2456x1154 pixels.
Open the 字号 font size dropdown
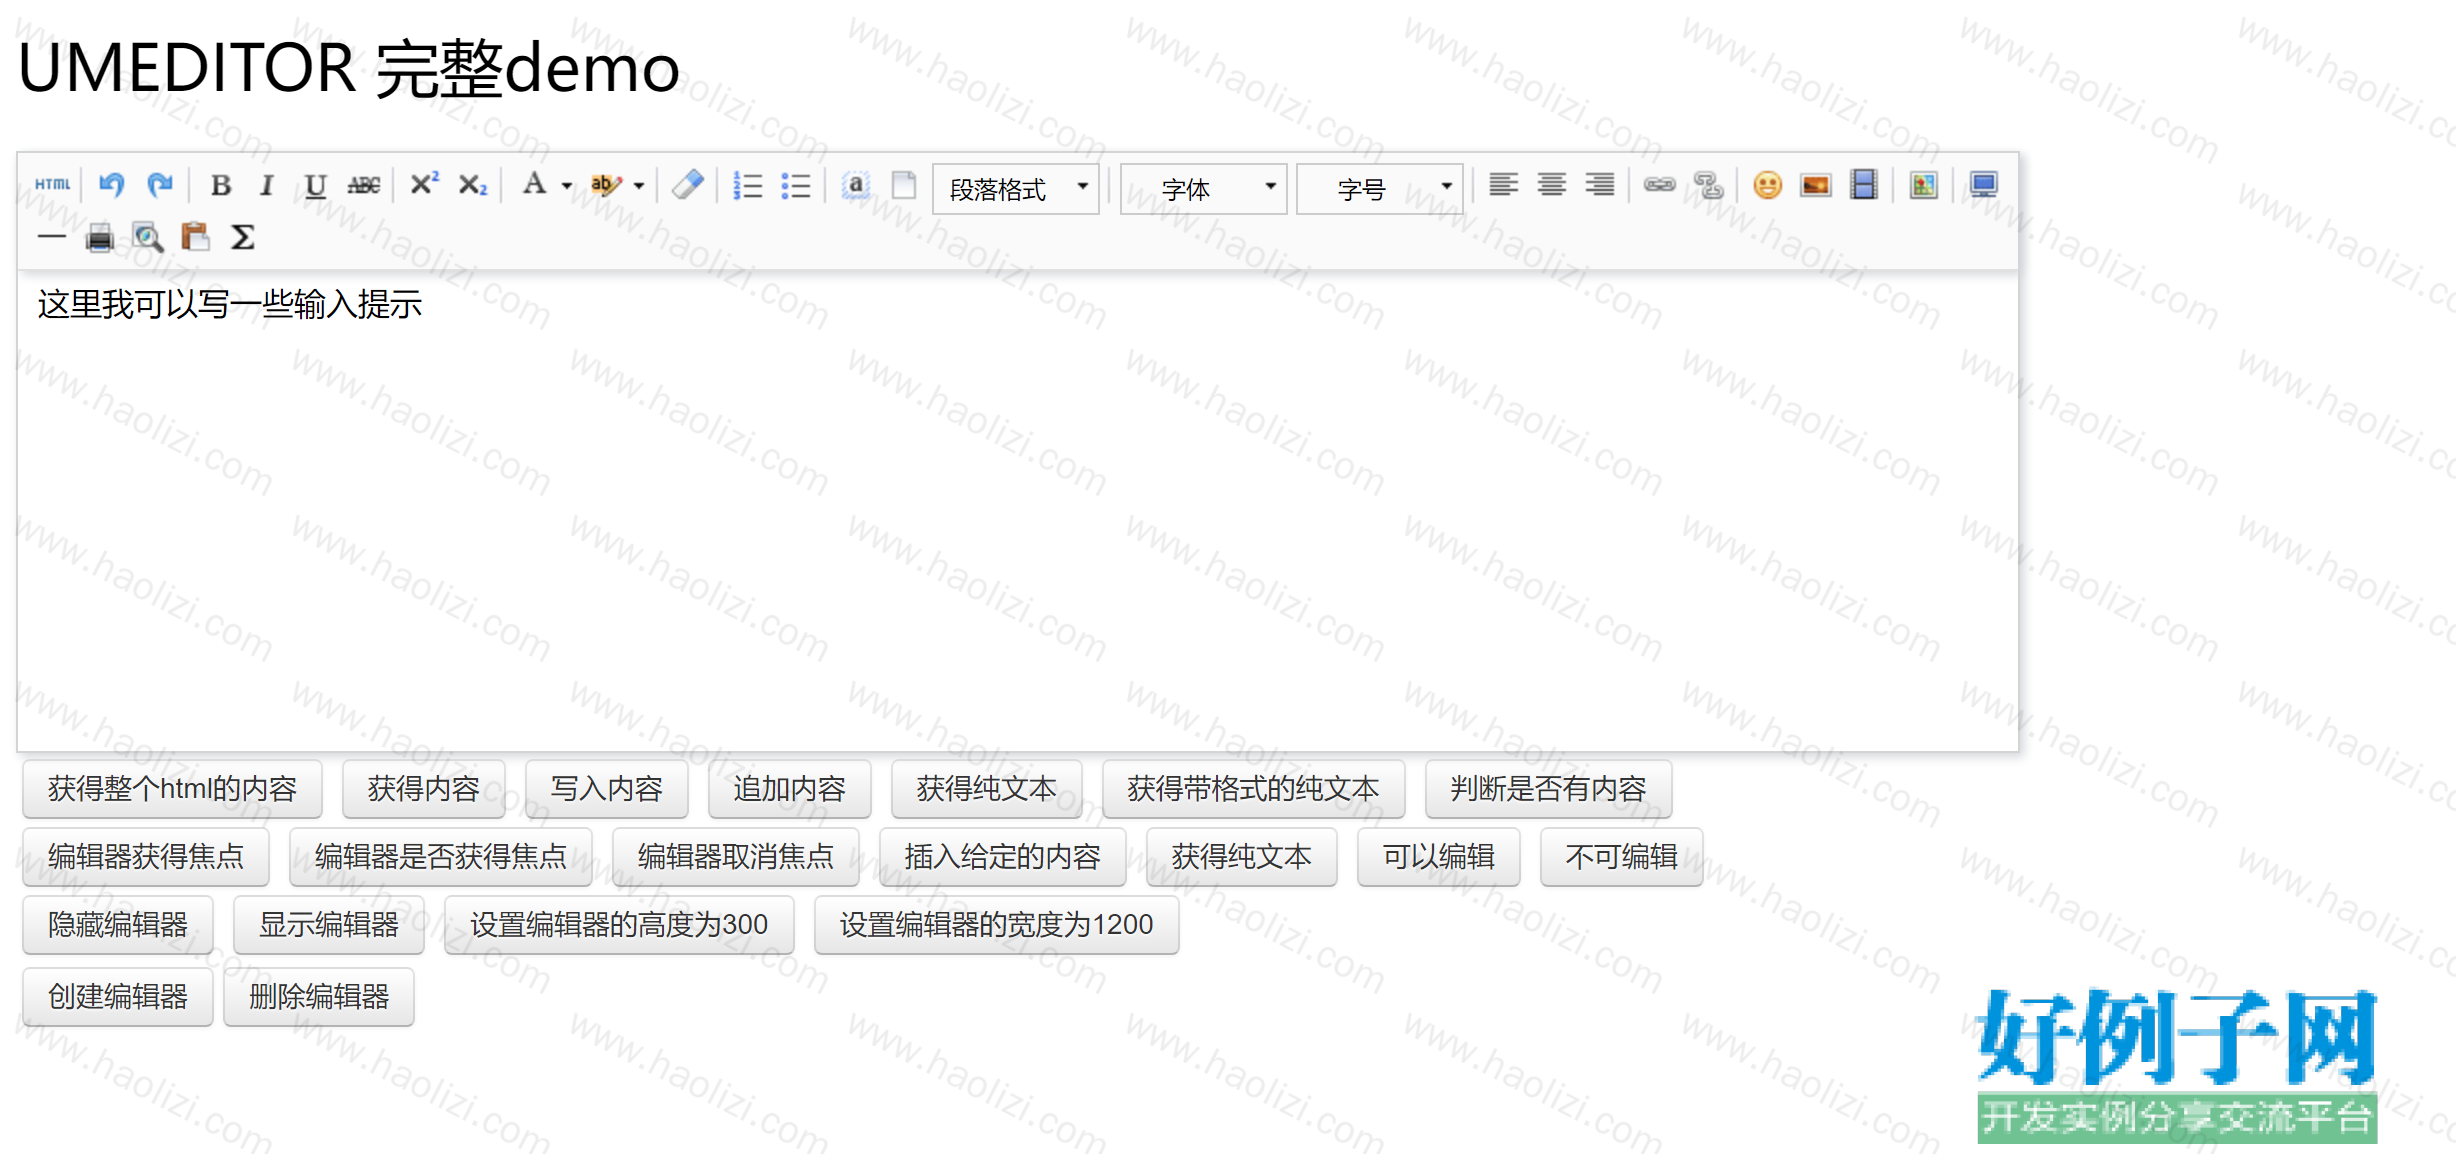click(1380, 189)
